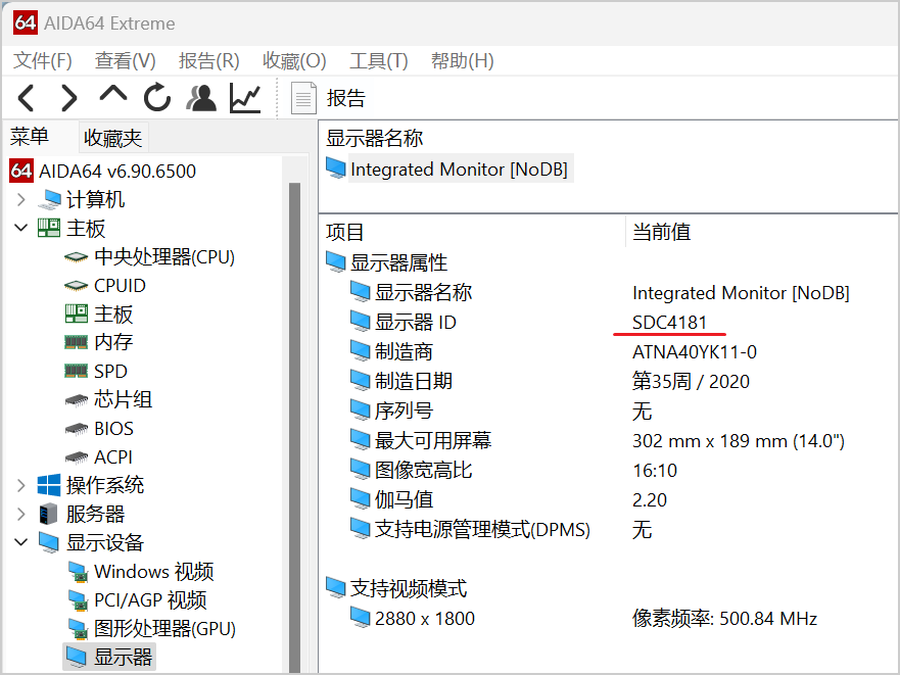This screenshot has width=900, height=675.
Task: Refresh the current page
Action: tap(157, 97)
